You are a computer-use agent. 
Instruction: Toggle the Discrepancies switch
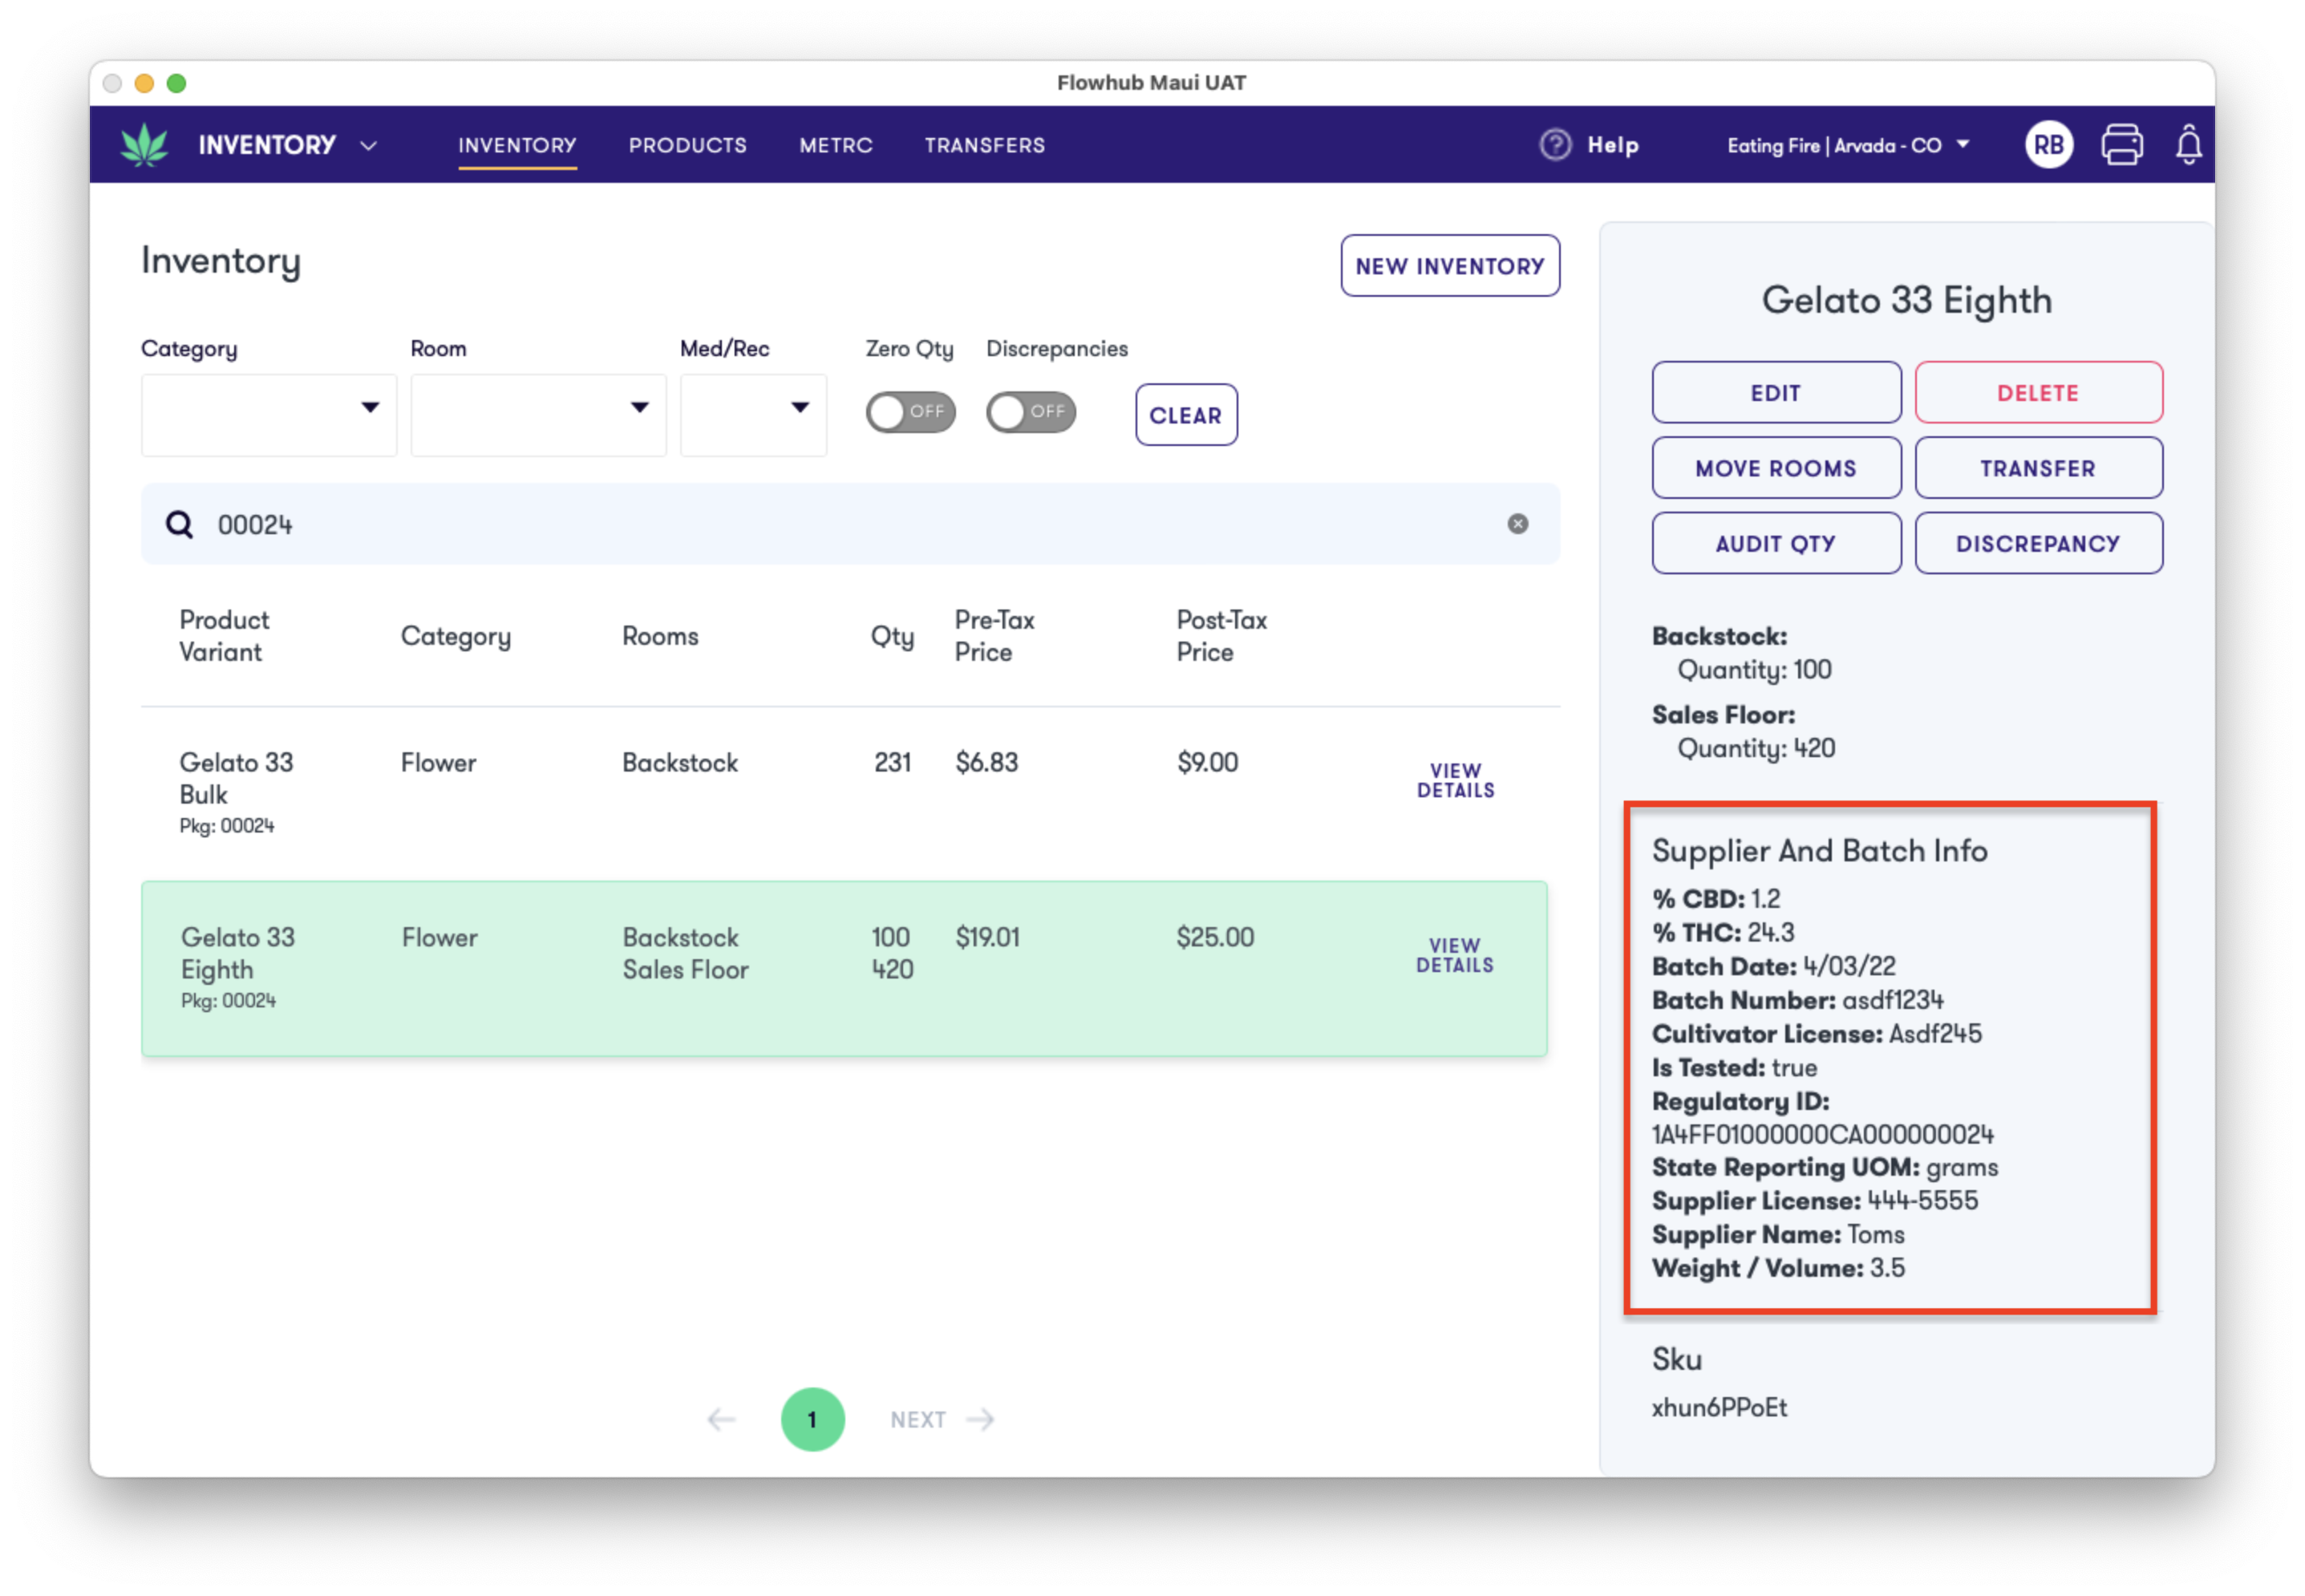coord(1030,412)
